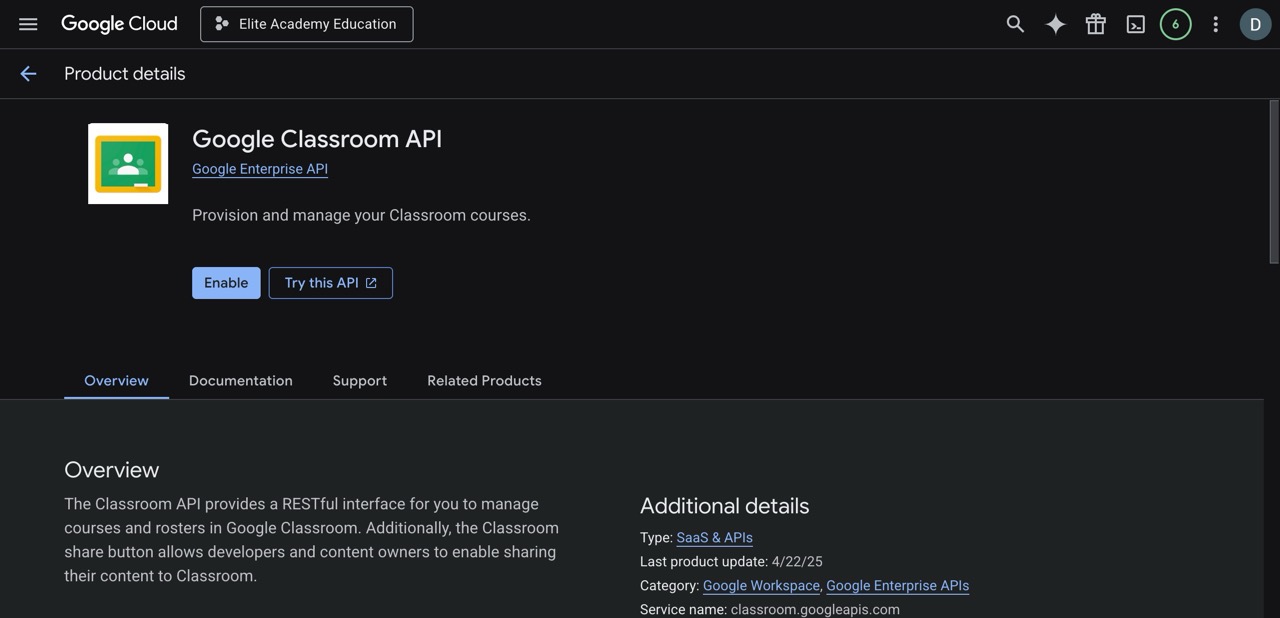
Task: Open the SaaS & APIs type link
Action: (714, 537)
